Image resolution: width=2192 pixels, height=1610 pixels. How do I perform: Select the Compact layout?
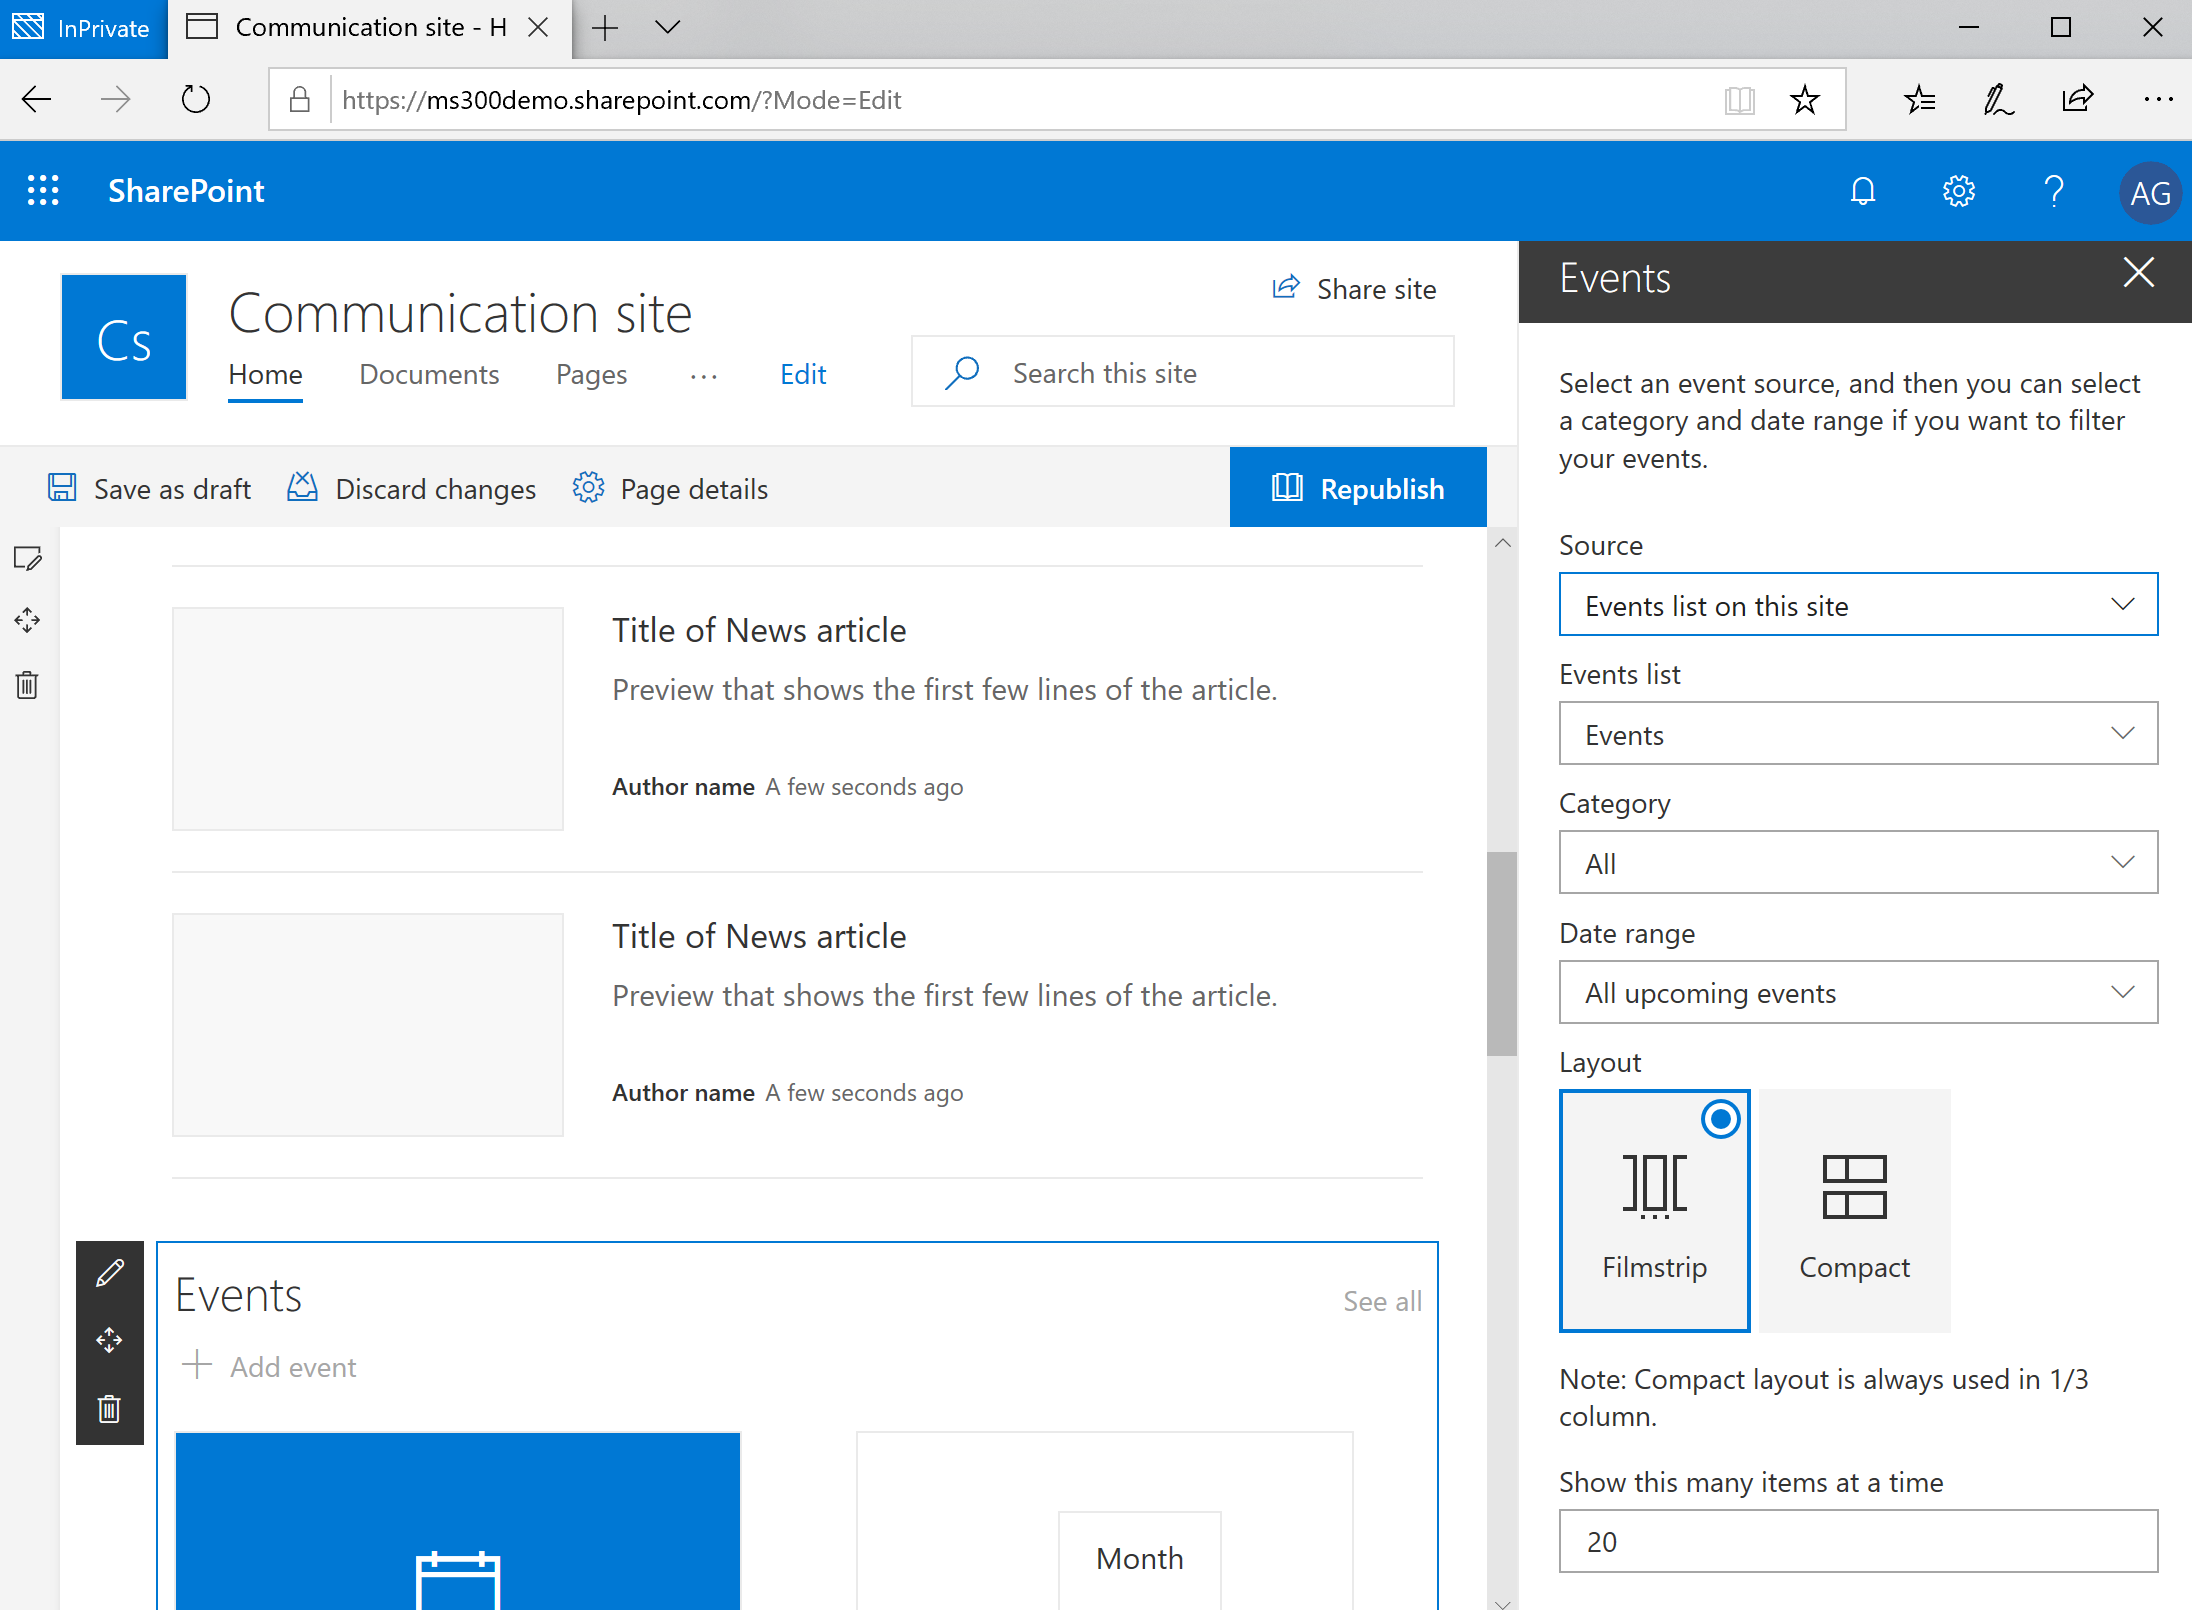click(1855, 1211)
